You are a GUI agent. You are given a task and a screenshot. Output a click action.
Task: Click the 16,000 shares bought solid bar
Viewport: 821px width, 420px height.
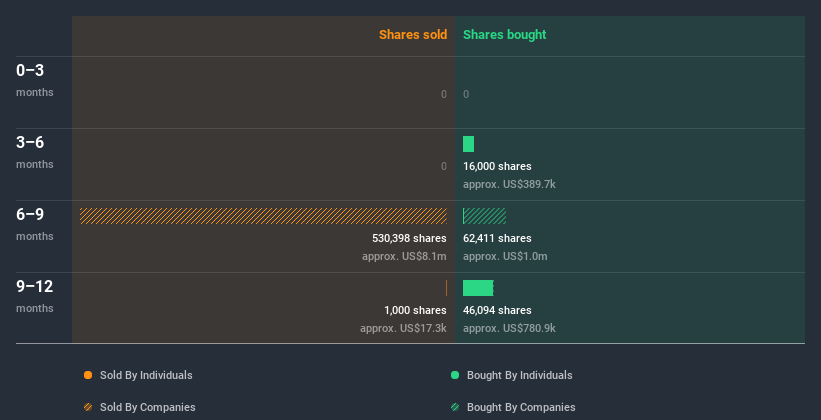[x=468, y=144]
